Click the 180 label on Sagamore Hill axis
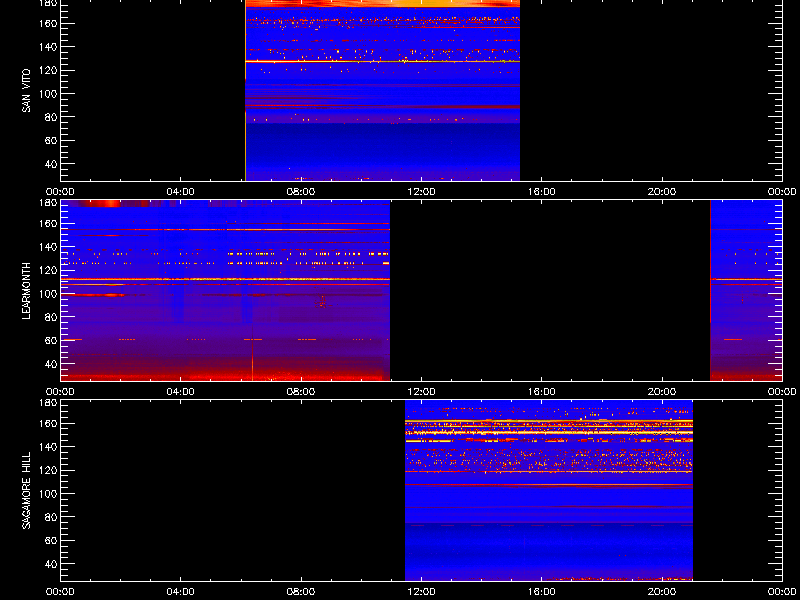The height and width of the screenshot is (600, 800). pos(48,403)
